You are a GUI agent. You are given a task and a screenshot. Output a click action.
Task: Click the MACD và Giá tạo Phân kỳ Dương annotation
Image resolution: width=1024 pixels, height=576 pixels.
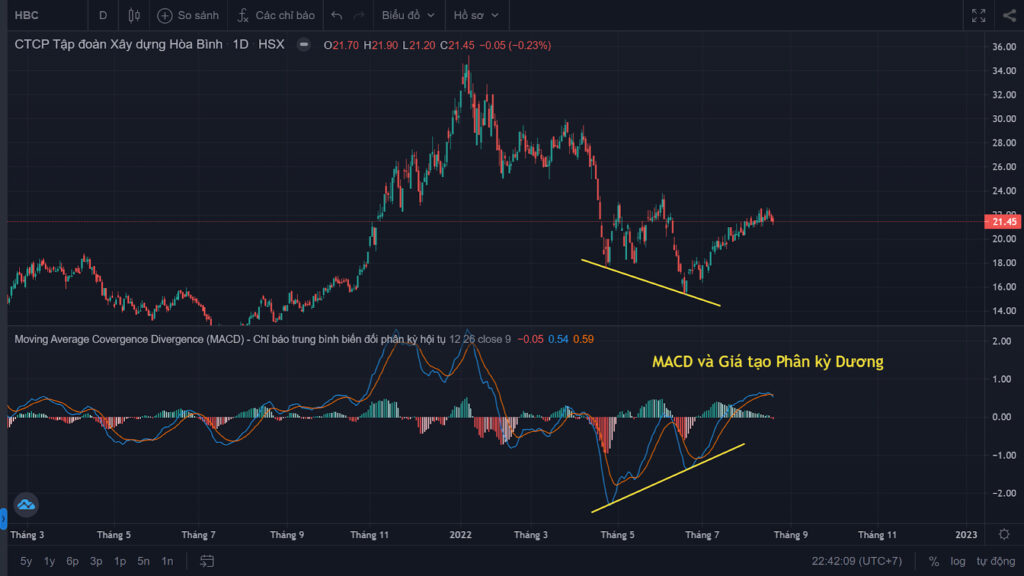(768, 362)
